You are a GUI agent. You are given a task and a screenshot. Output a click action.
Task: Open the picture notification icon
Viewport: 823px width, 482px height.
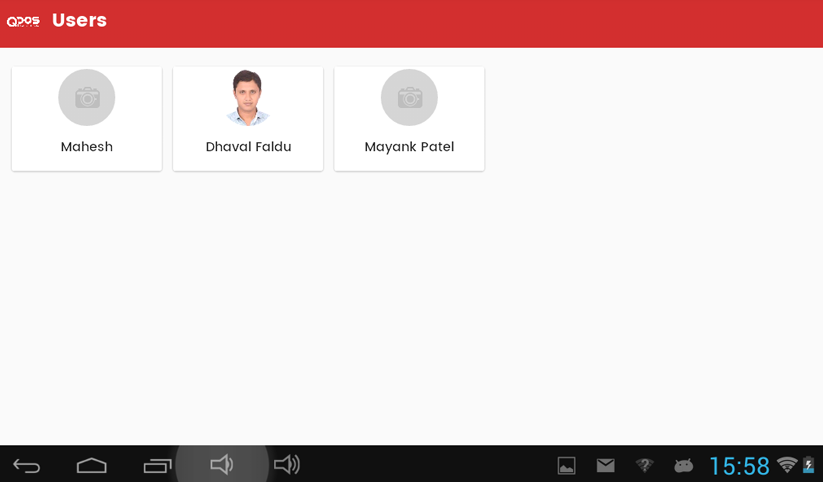[566, 466]
